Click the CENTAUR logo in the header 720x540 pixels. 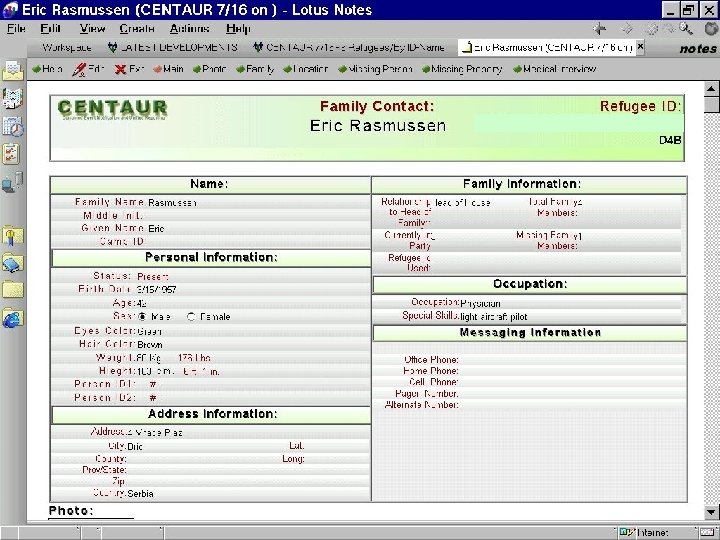(x=112, y=109)
